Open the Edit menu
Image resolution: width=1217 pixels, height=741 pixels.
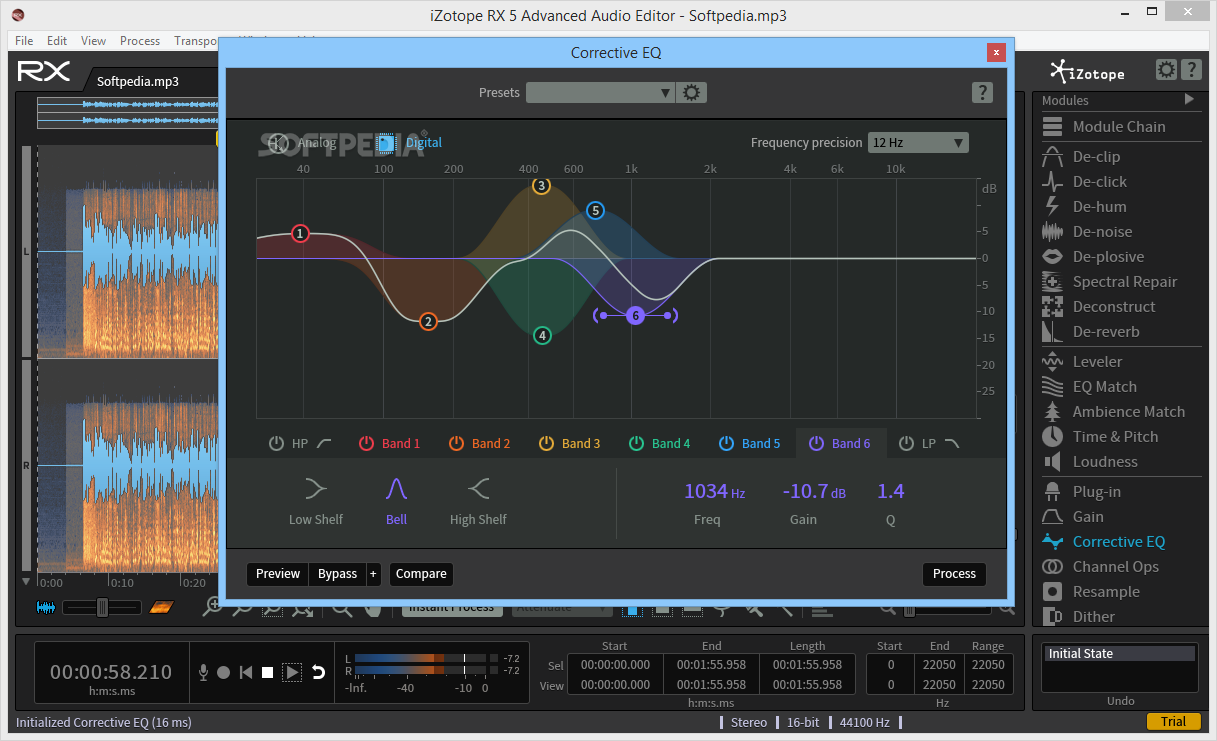[x=57, y=41]
